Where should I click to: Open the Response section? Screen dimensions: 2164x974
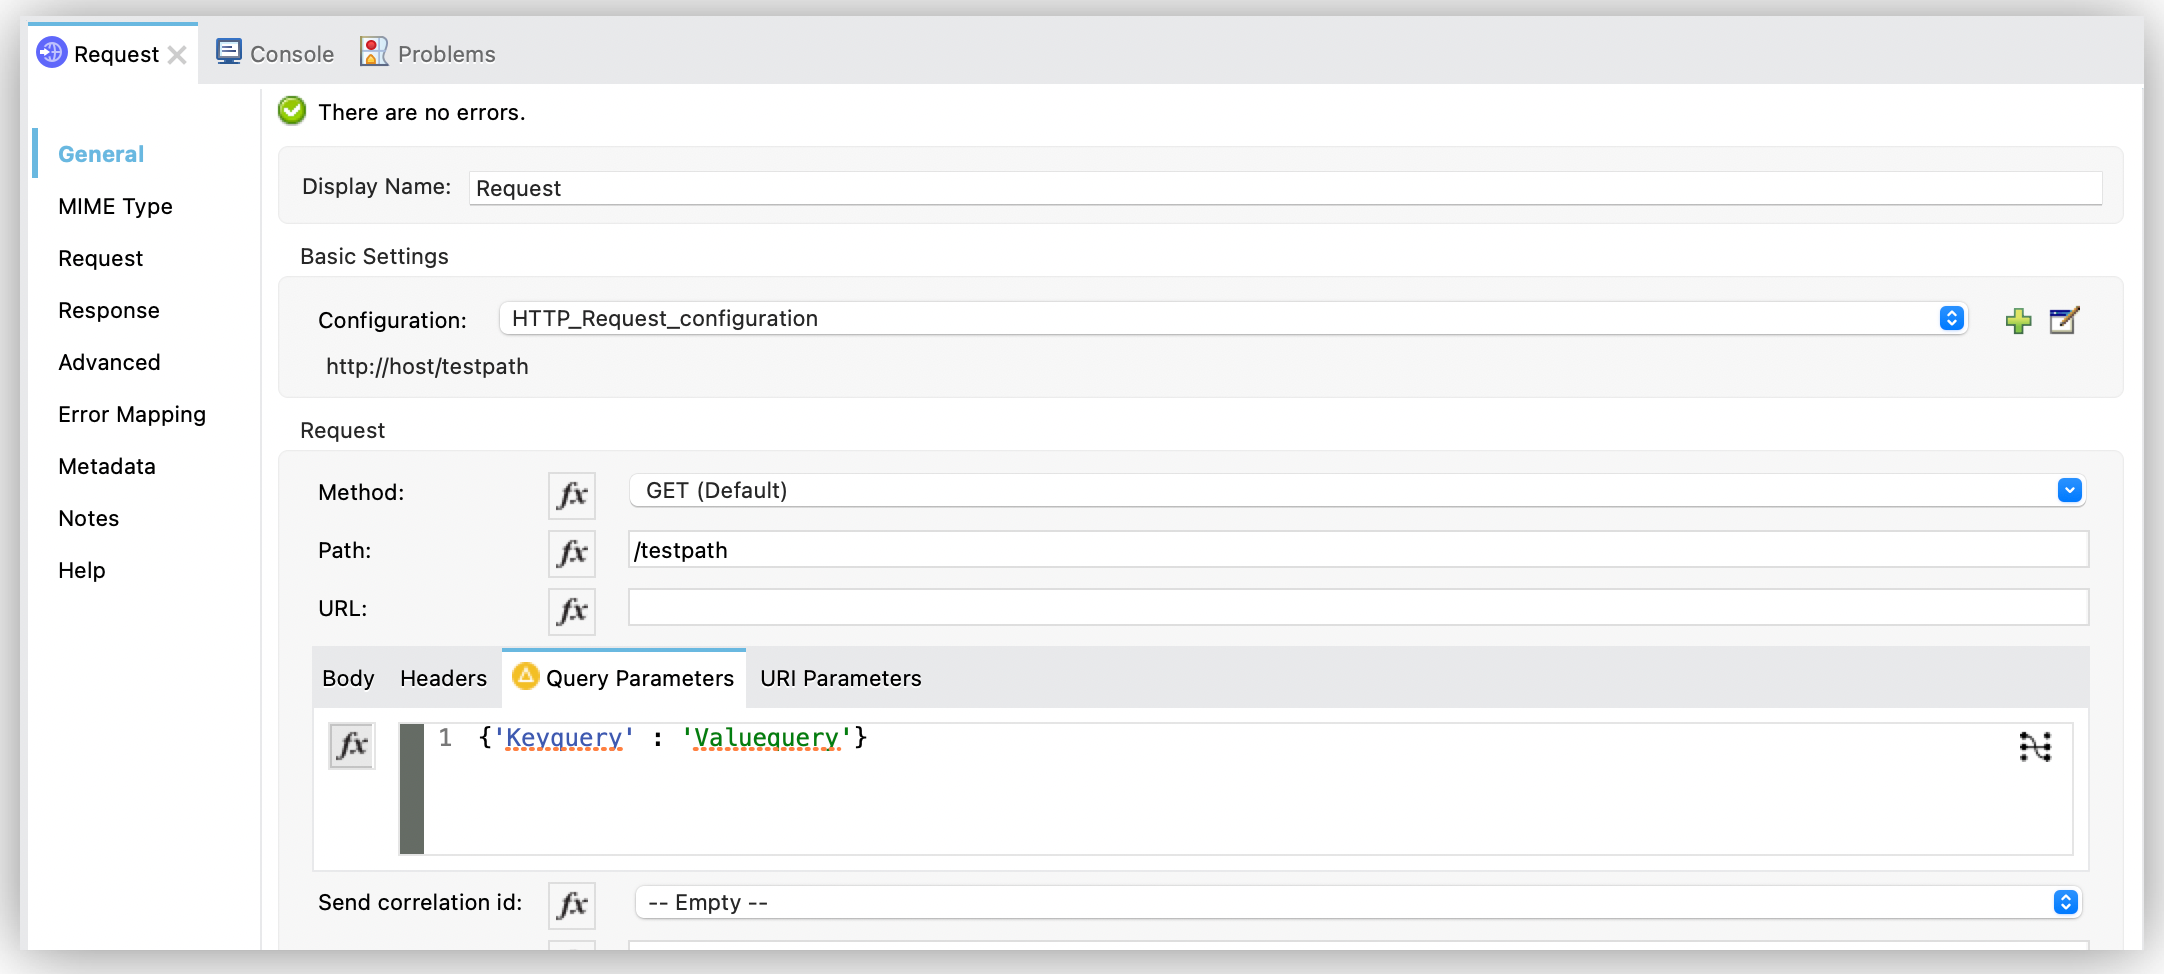pyautogui.click(x=109, y=310)
